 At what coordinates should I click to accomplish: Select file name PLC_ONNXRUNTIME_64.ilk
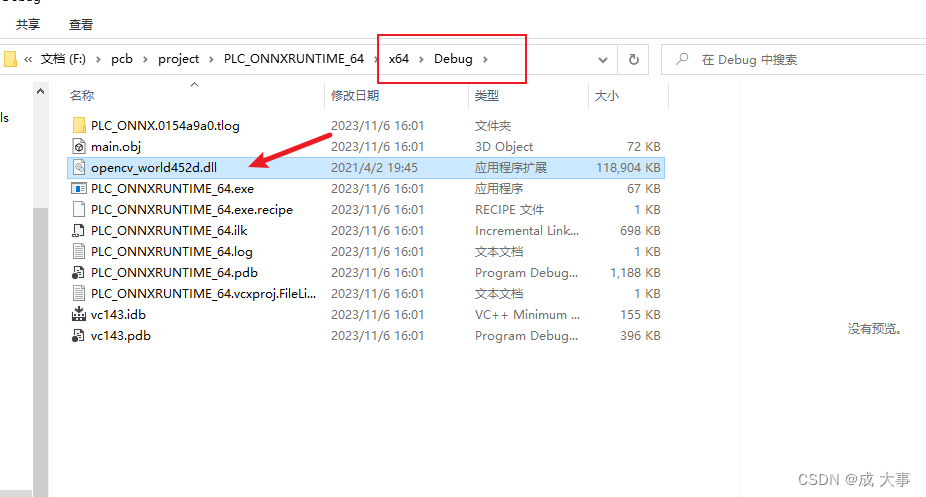point(169,231)
